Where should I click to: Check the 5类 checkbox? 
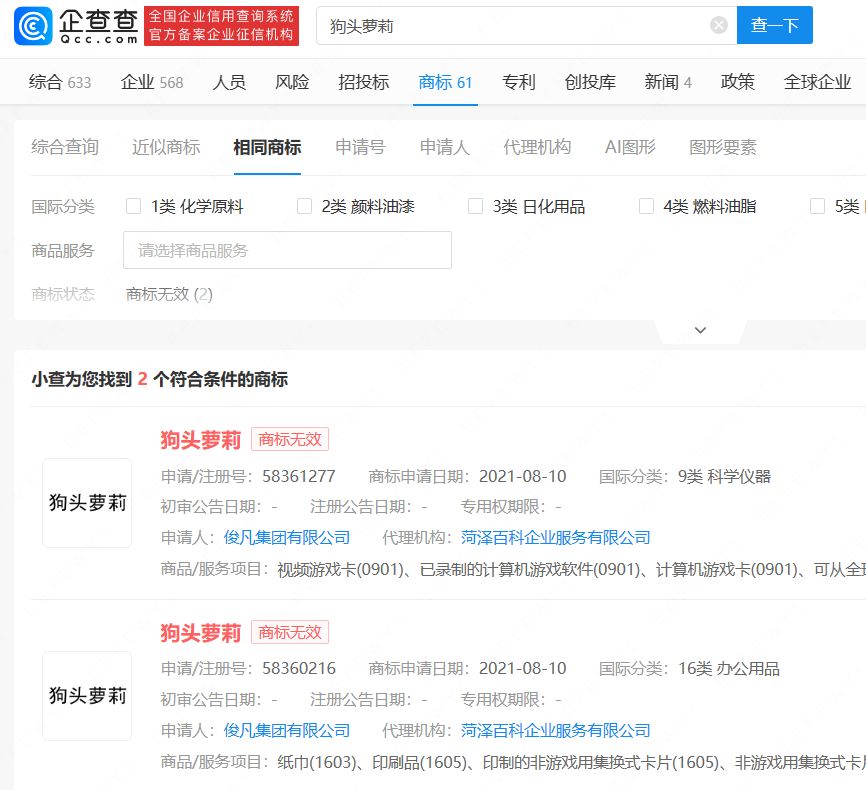(817, 206)
